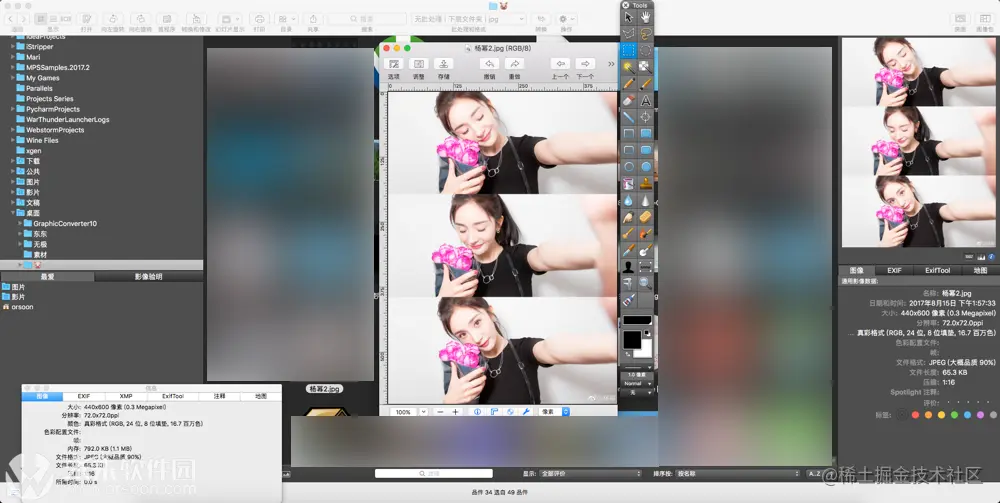Click the black foreground color swatch
Viewport: 1000px width, 503px height.
tap(632, 340)
